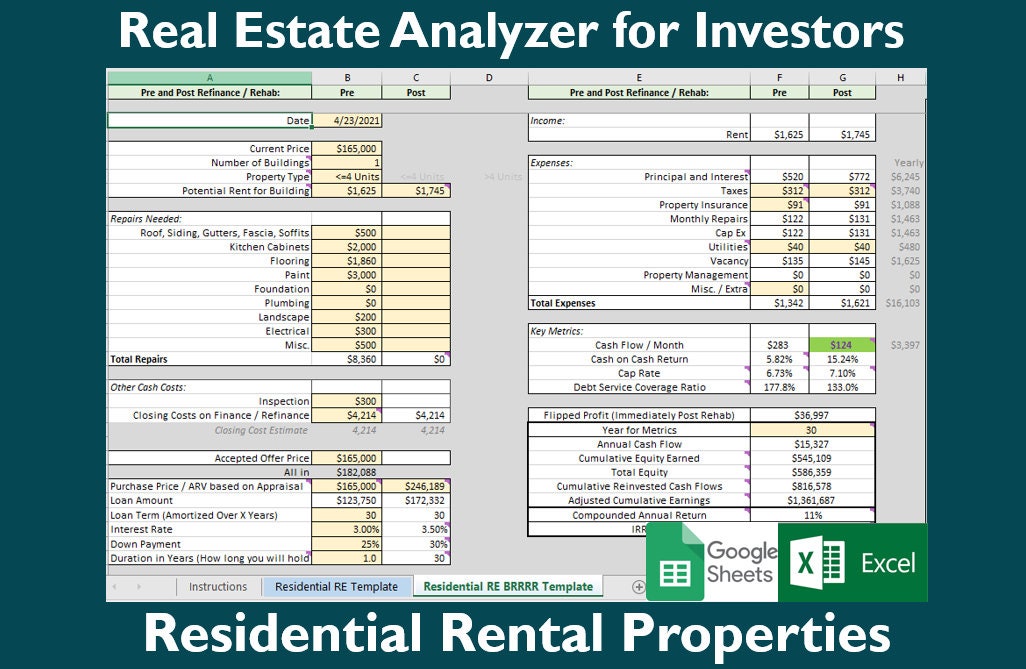Edit Pre Down Payment 25%
The width and height of the screenshot is (1026, 669).
click(347, 544)
